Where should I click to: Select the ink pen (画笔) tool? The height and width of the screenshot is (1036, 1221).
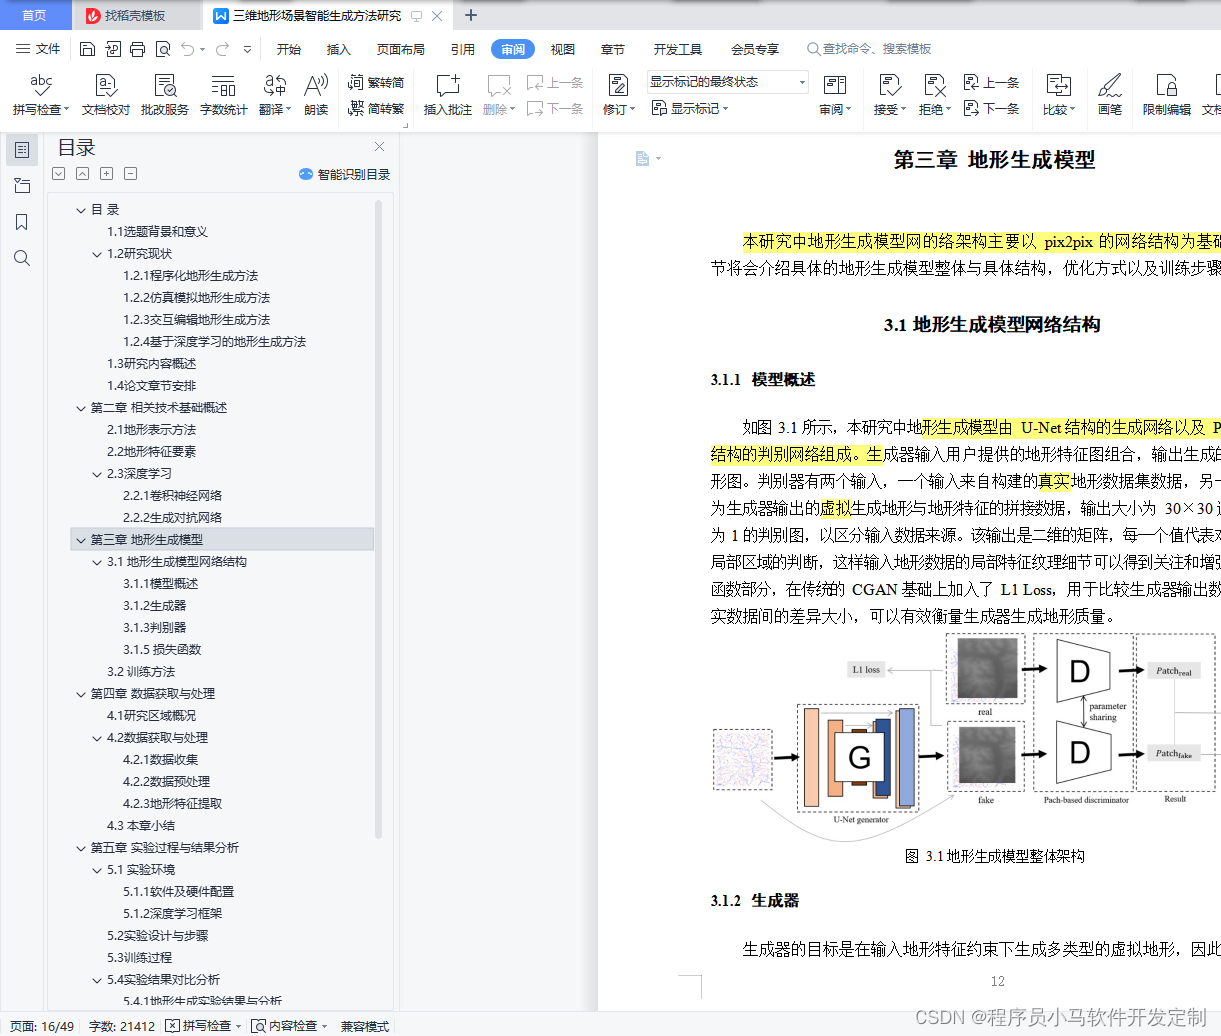pyautogui.click(x=1110, y=95)
